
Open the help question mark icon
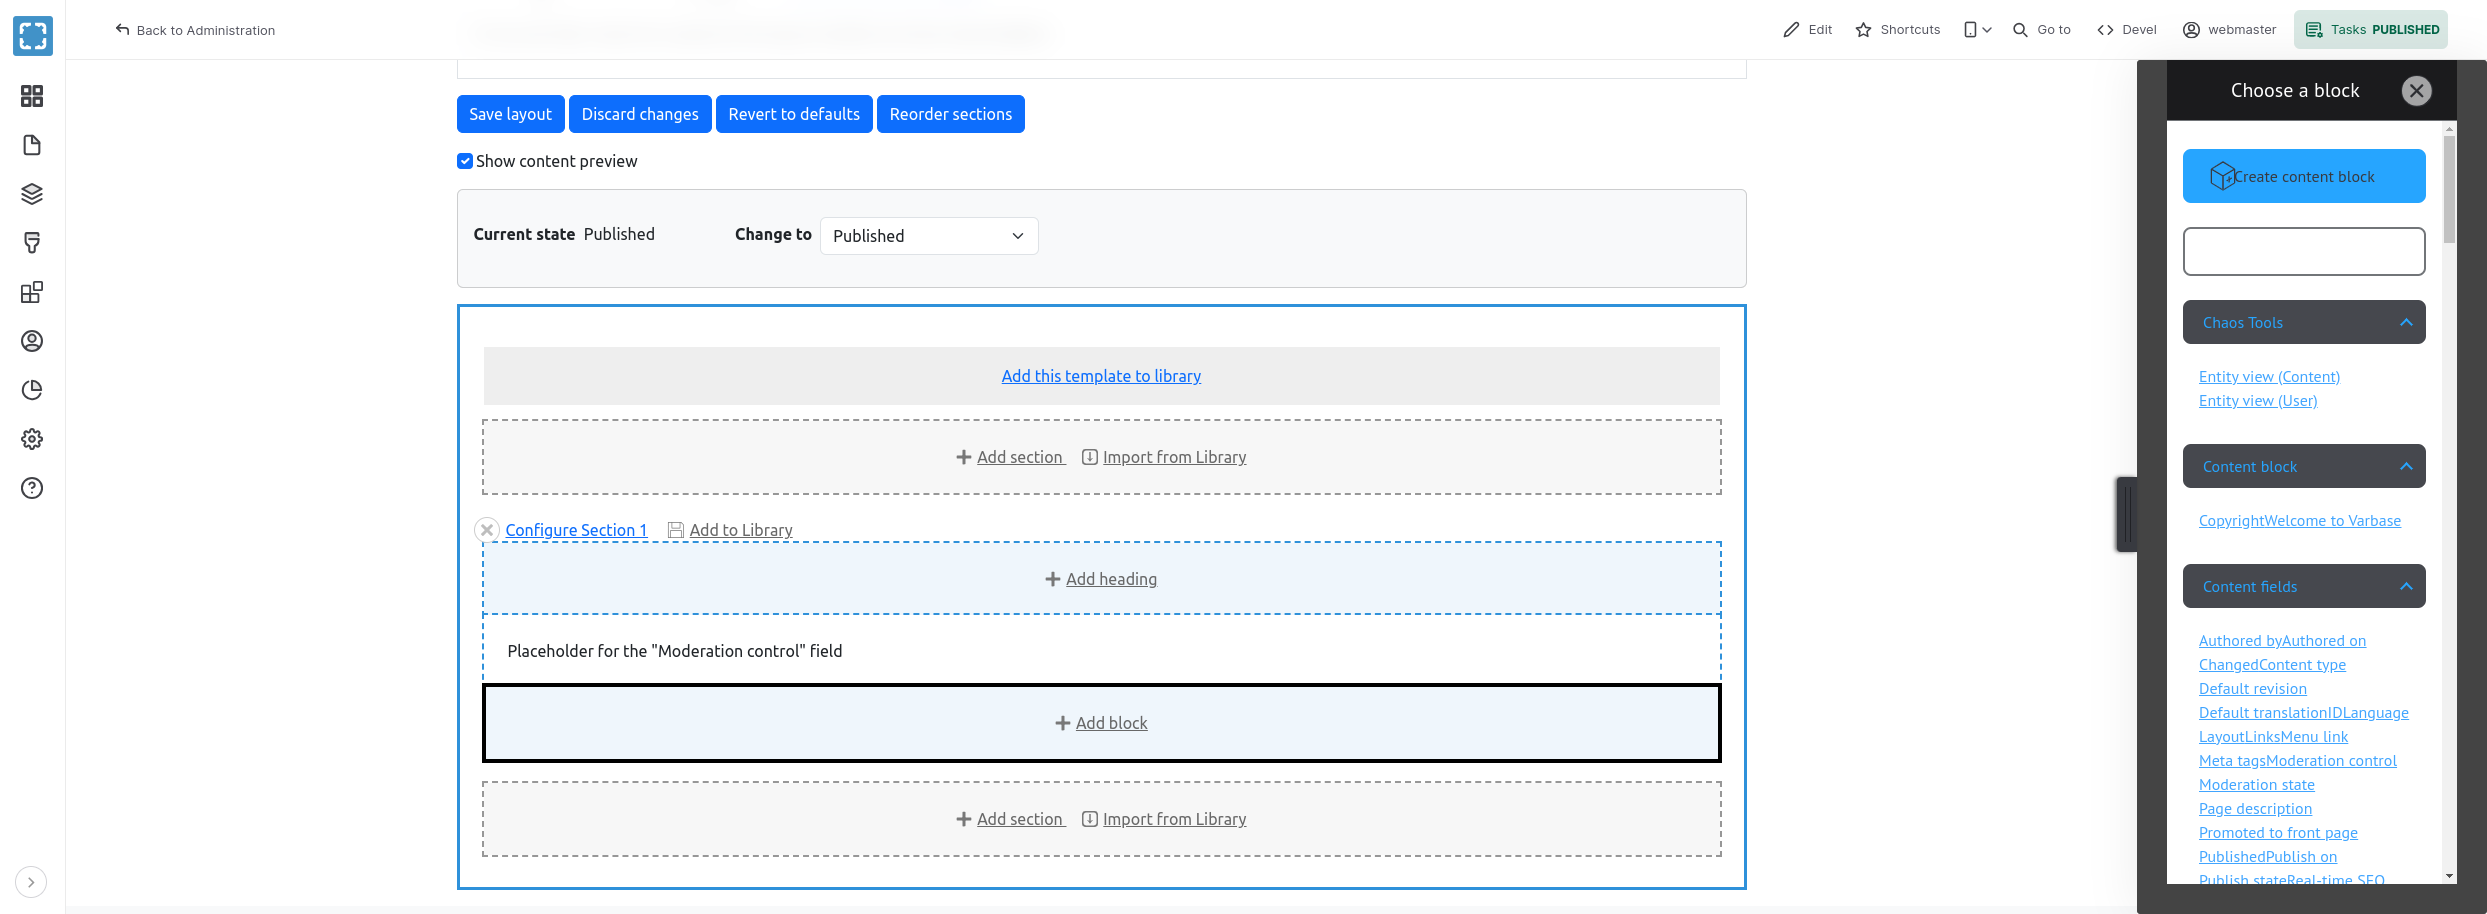point(32,488)
